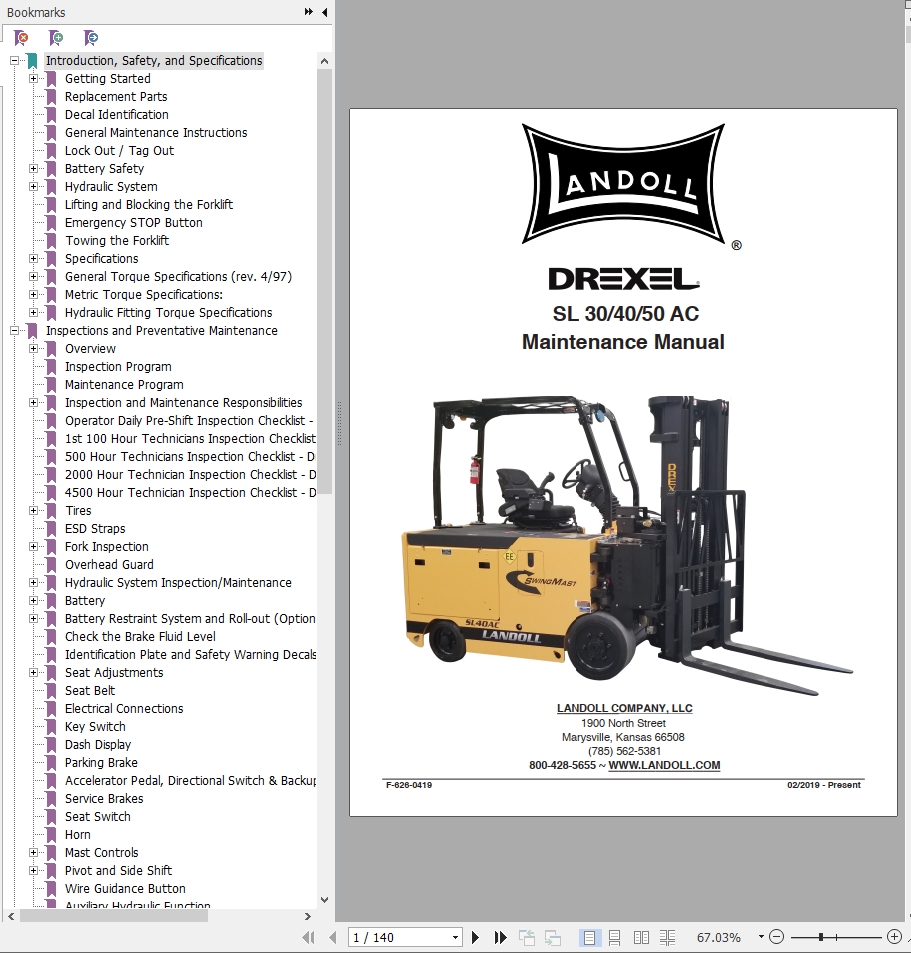Collapse the Bookmarks panel with the left arrow
This screenshot has height=953, width=911.
point(325,12)
